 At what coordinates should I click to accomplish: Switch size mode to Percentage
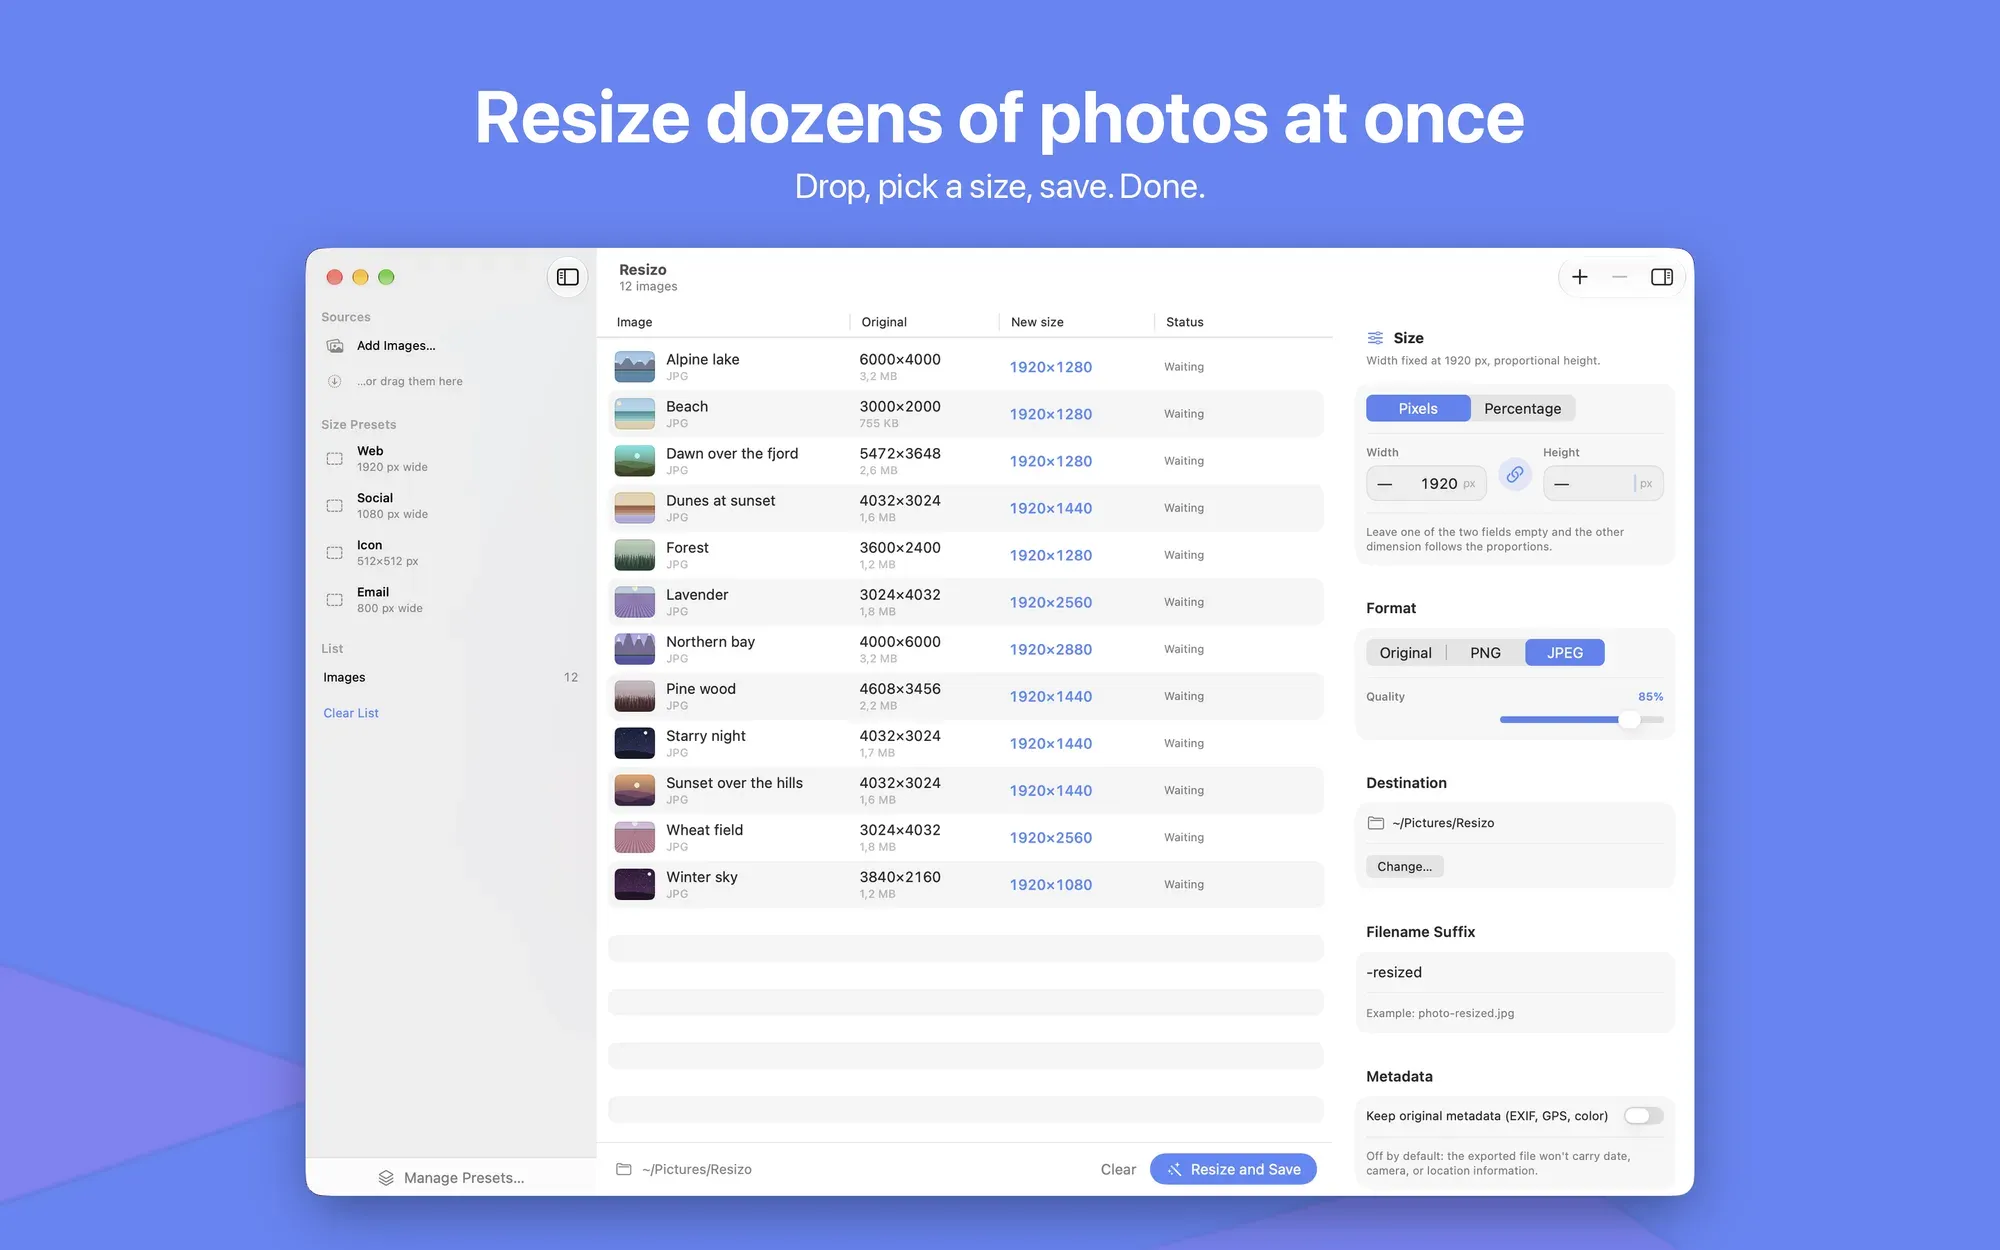coord(1522,408)
